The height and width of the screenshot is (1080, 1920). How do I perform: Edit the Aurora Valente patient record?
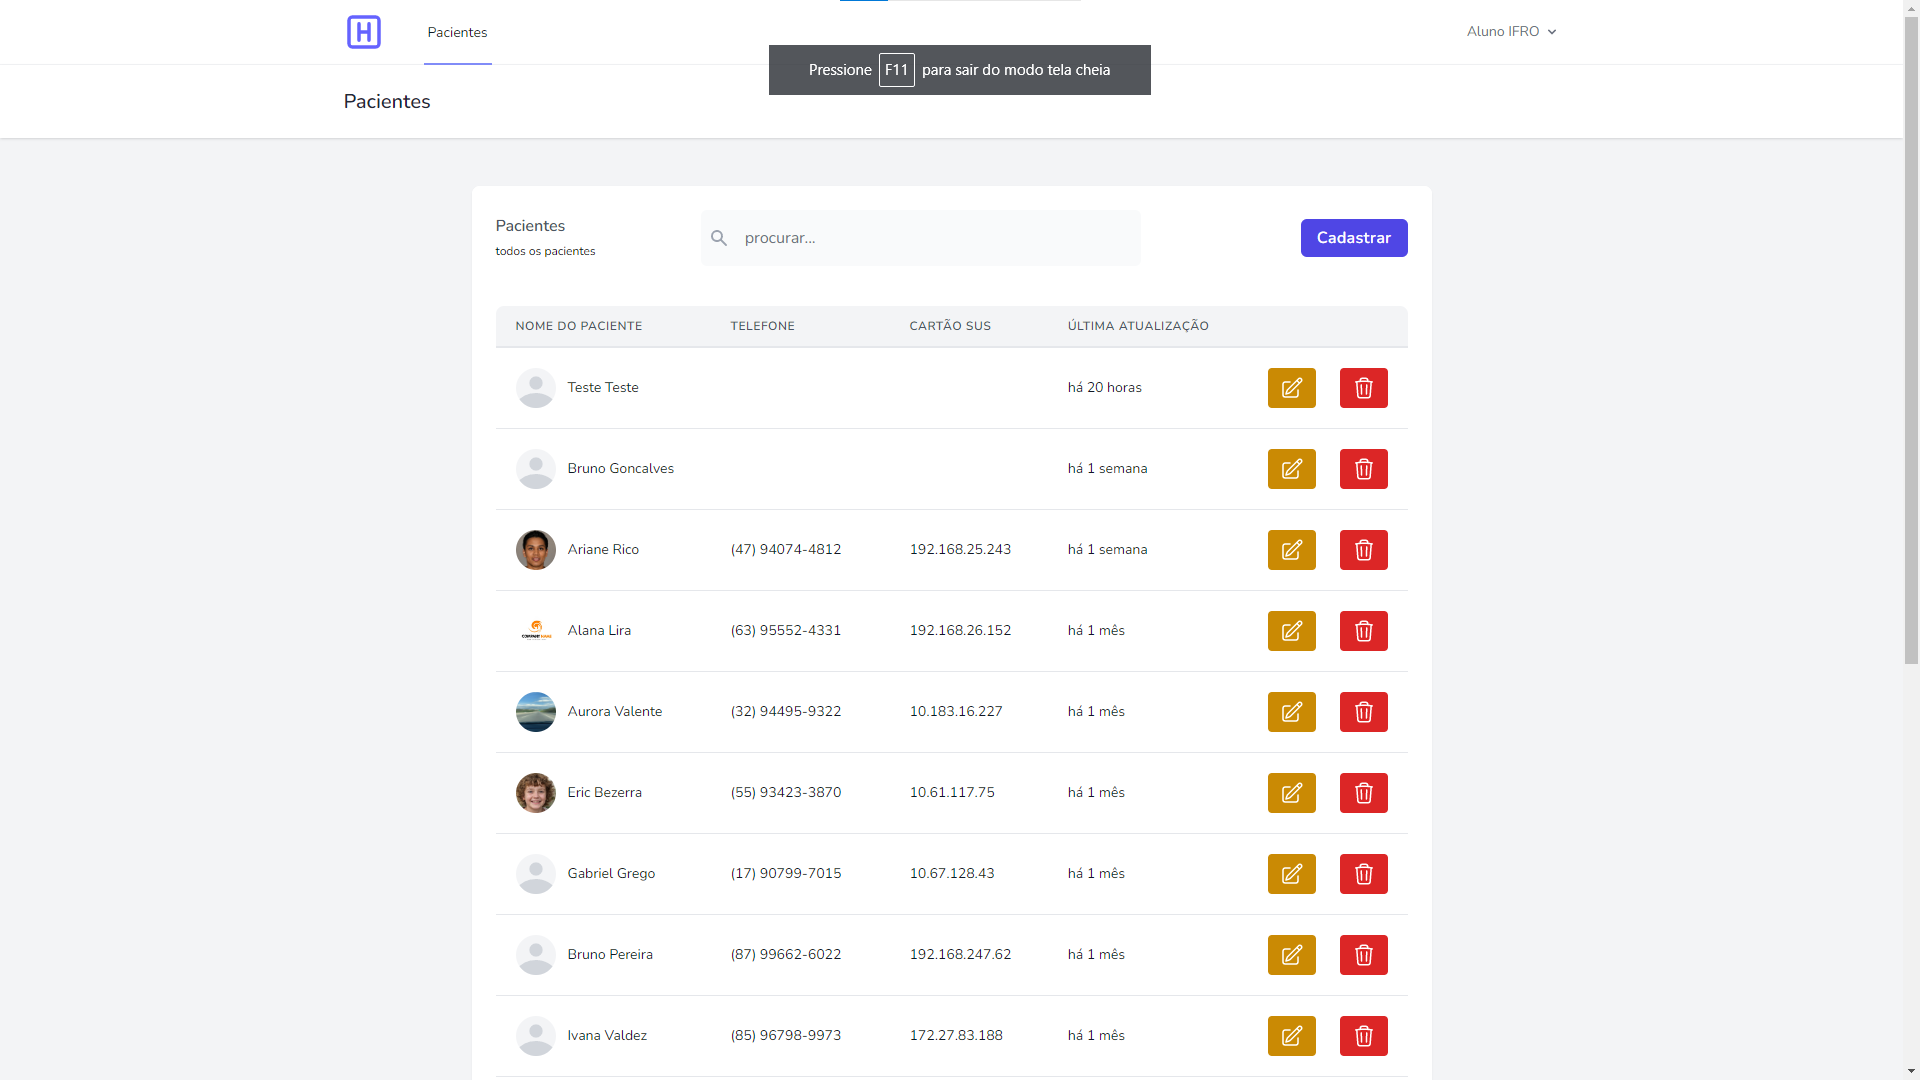[x=1291, y=712]
